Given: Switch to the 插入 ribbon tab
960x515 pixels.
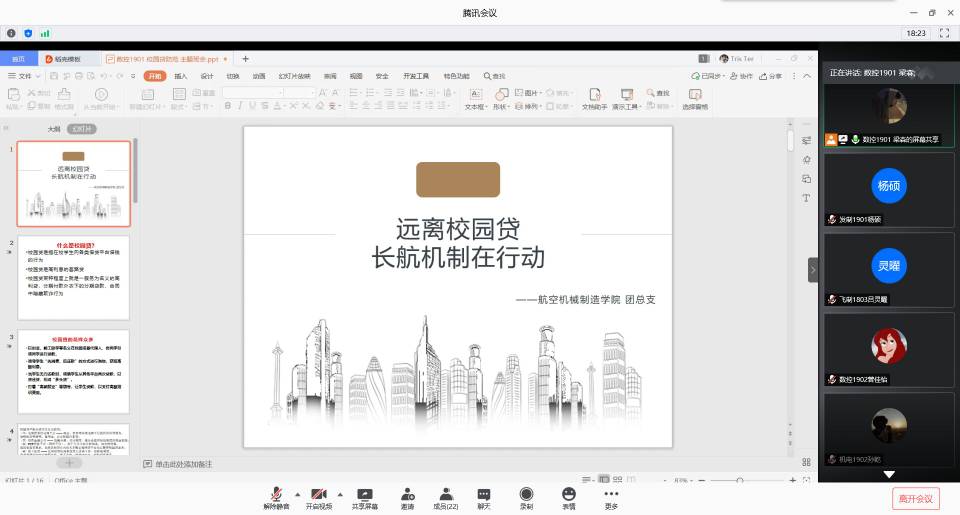Looking at the screenshot, I should click(x=181, y=76).
